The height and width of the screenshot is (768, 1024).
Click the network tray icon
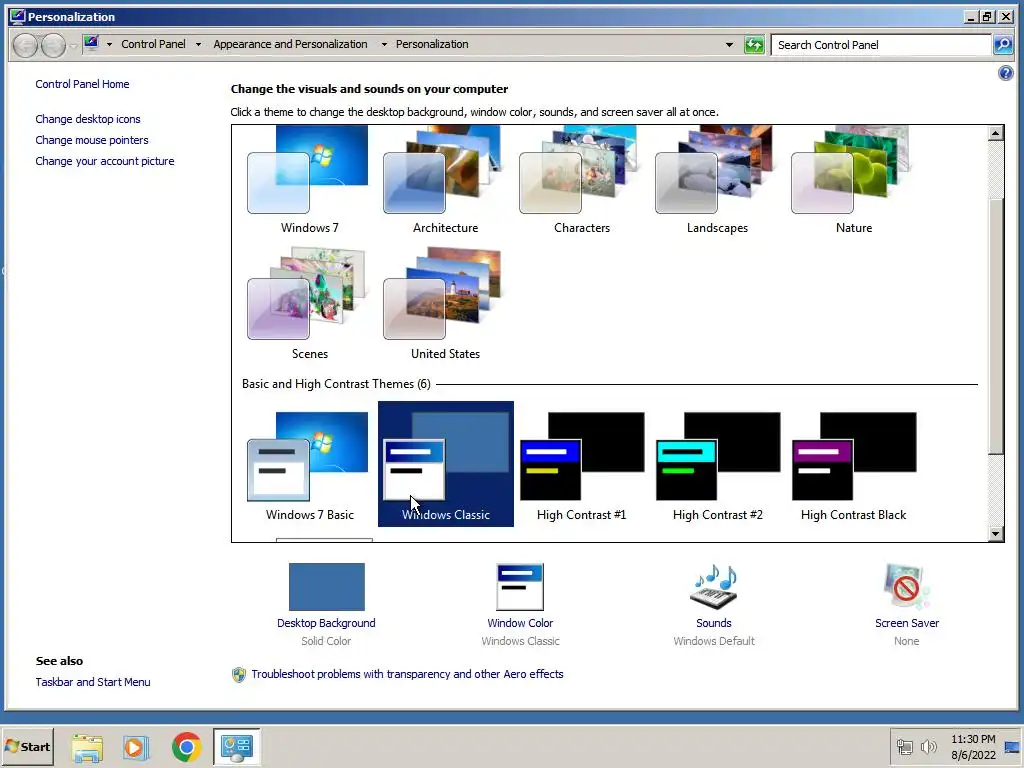[x=904, y=746]
